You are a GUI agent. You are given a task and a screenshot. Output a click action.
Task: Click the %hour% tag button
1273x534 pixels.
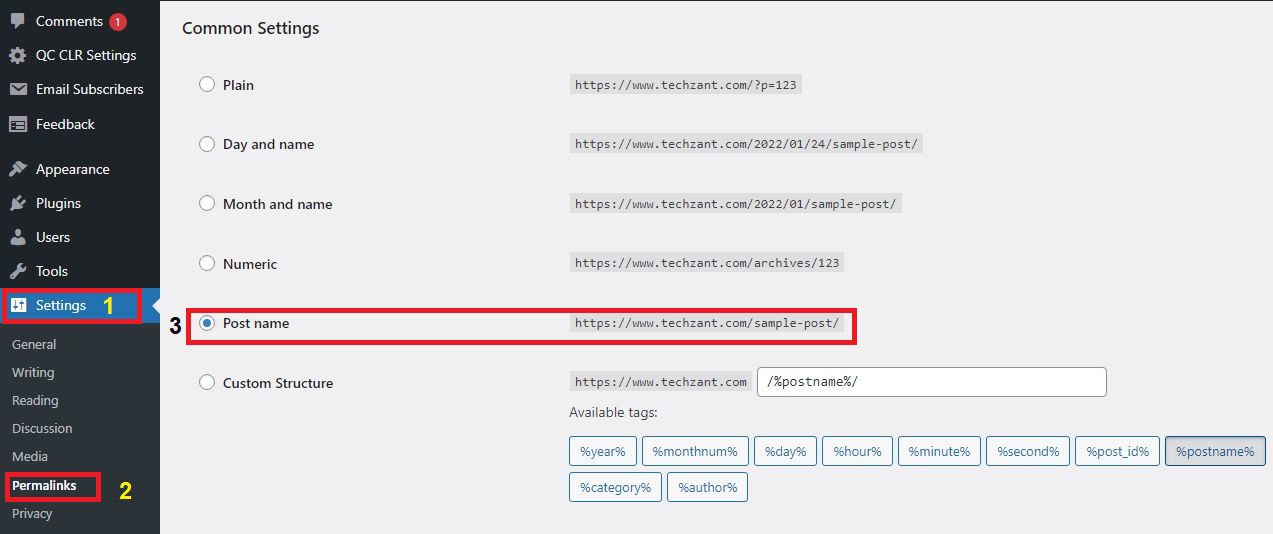click(858, 451)
